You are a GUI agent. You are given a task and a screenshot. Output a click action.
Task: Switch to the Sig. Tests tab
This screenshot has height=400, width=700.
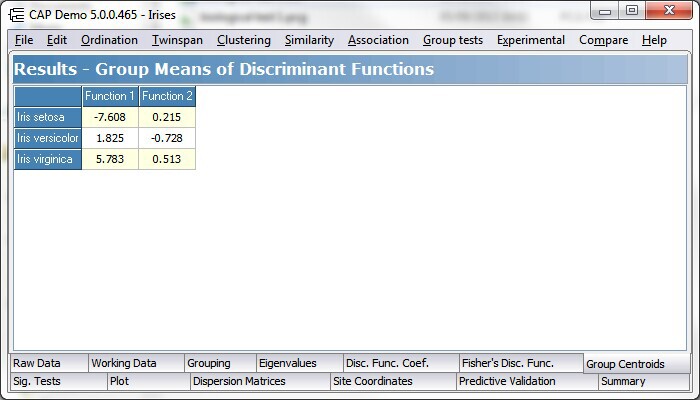tap(58, 382)
